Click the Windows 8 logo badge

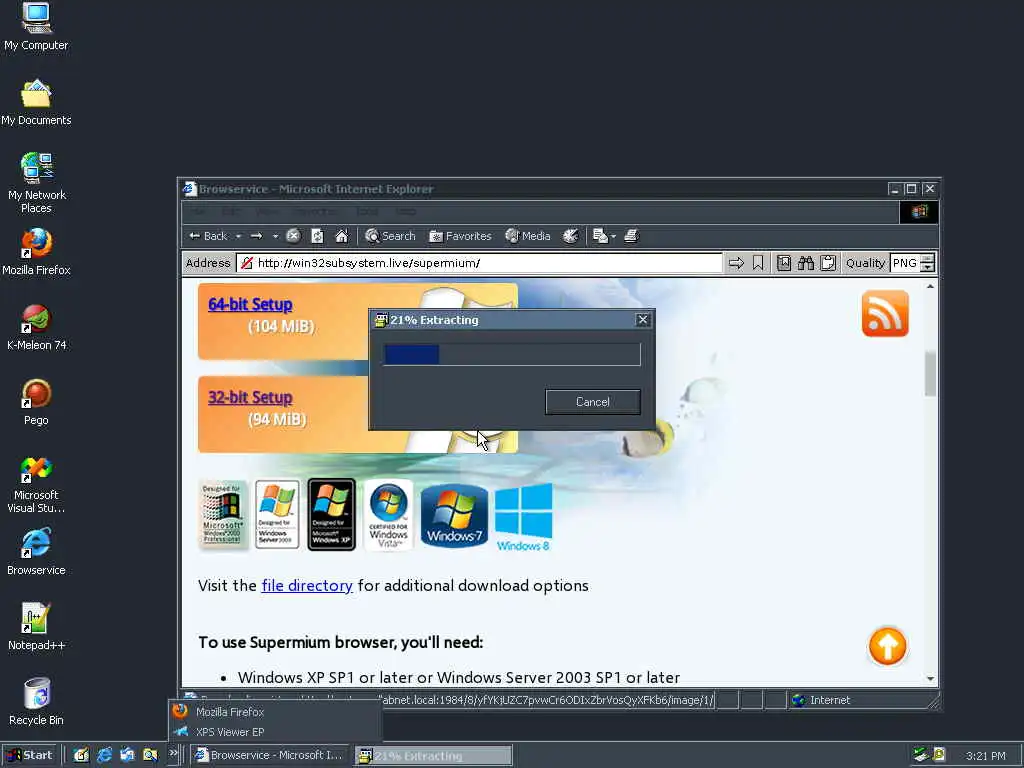[523, 517]
